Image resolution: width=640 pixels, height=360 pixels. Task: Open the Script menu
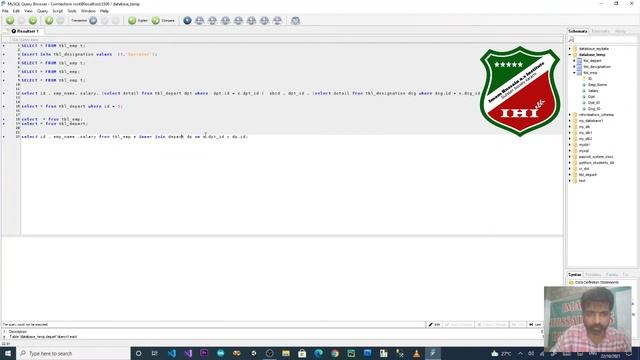[58, 11]
